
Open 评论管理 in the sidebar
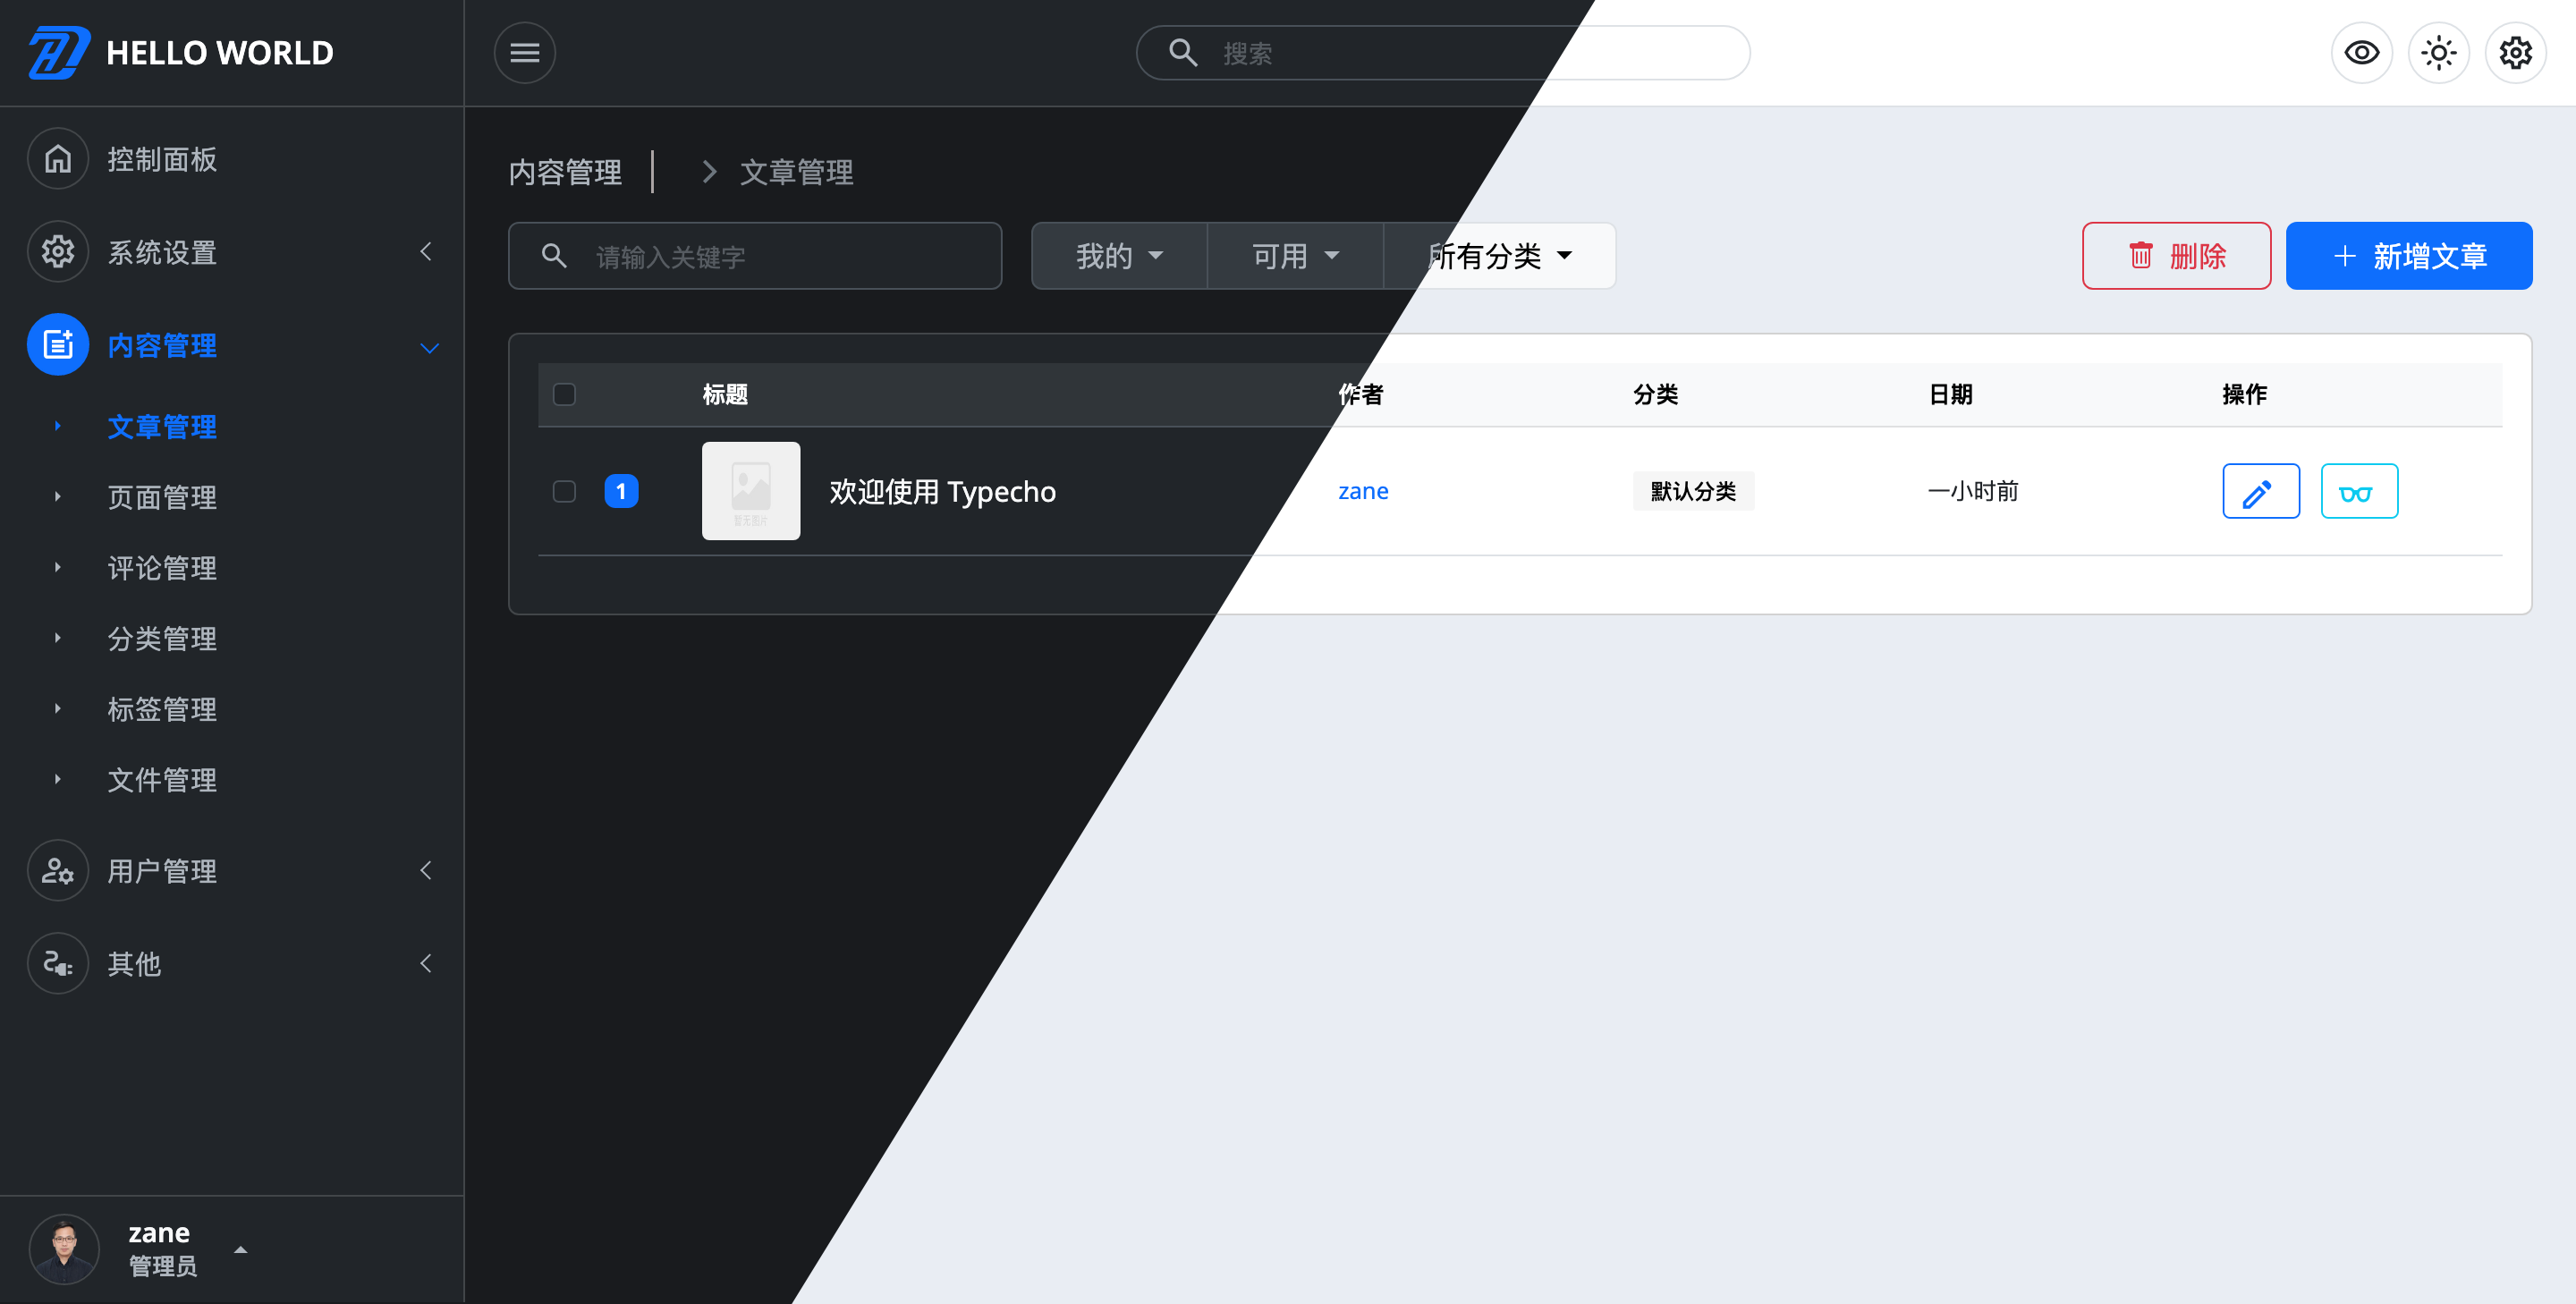click(x=162, y=568)
